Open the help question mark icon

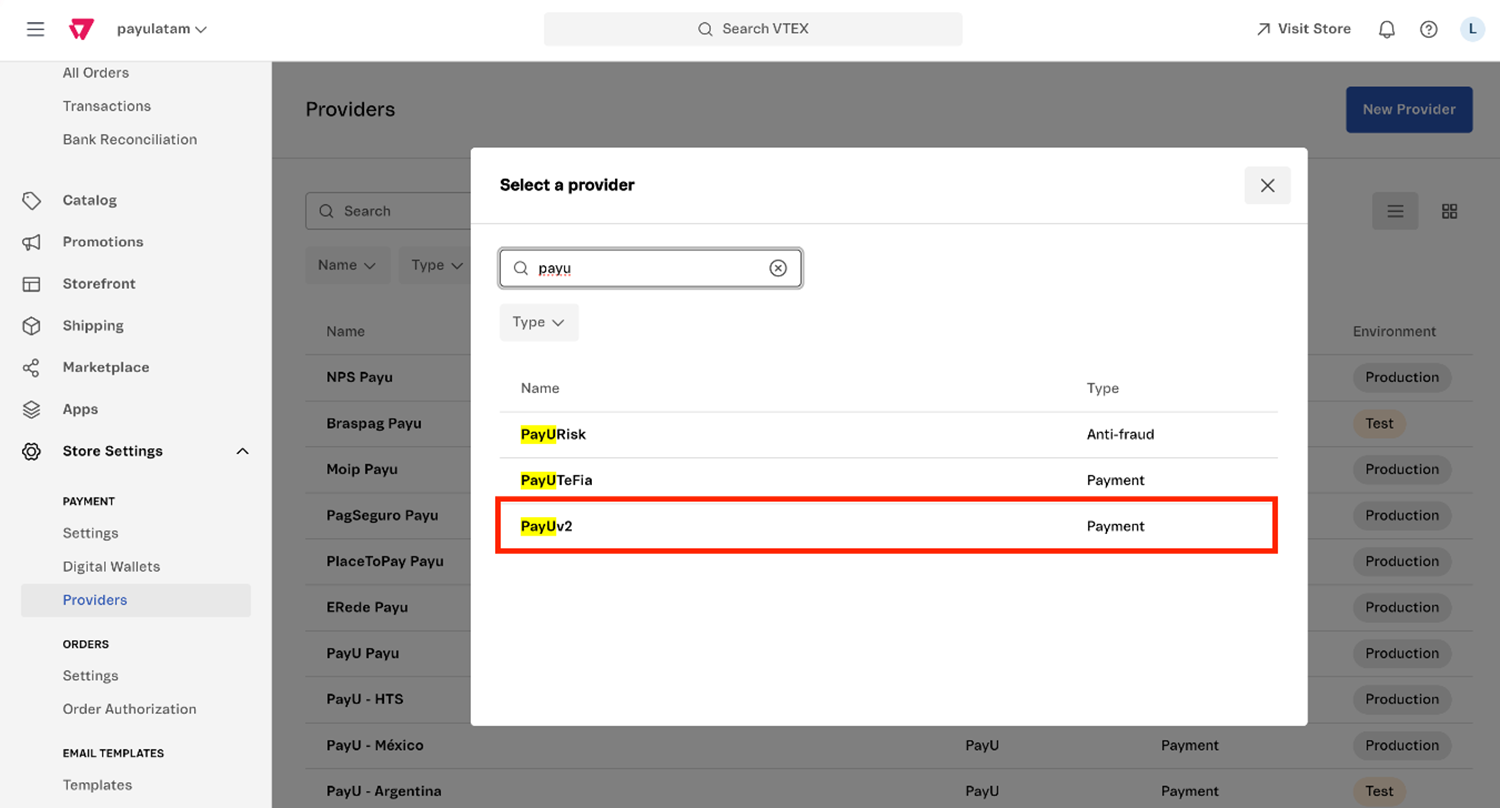point(1429,29)
